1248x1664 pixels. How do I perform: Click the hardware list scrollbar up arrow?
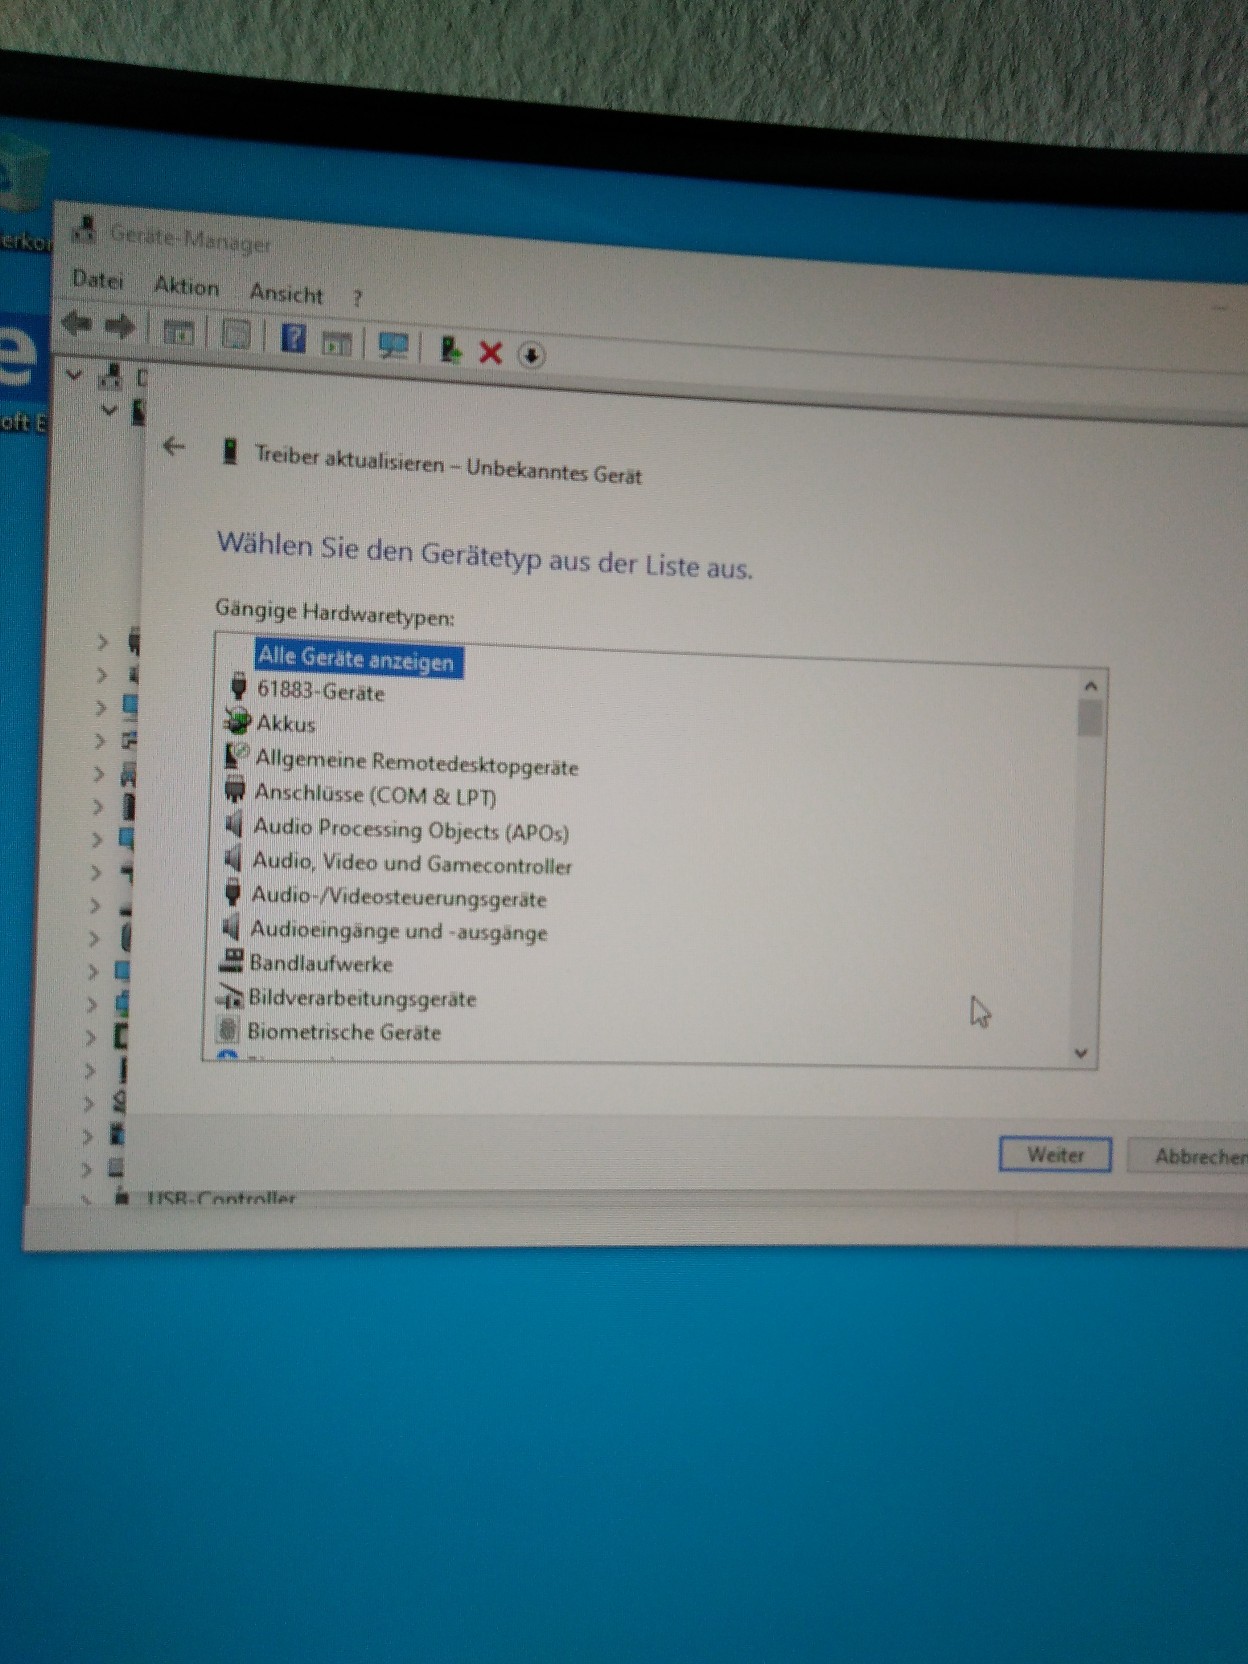(x=1091, y=686)
